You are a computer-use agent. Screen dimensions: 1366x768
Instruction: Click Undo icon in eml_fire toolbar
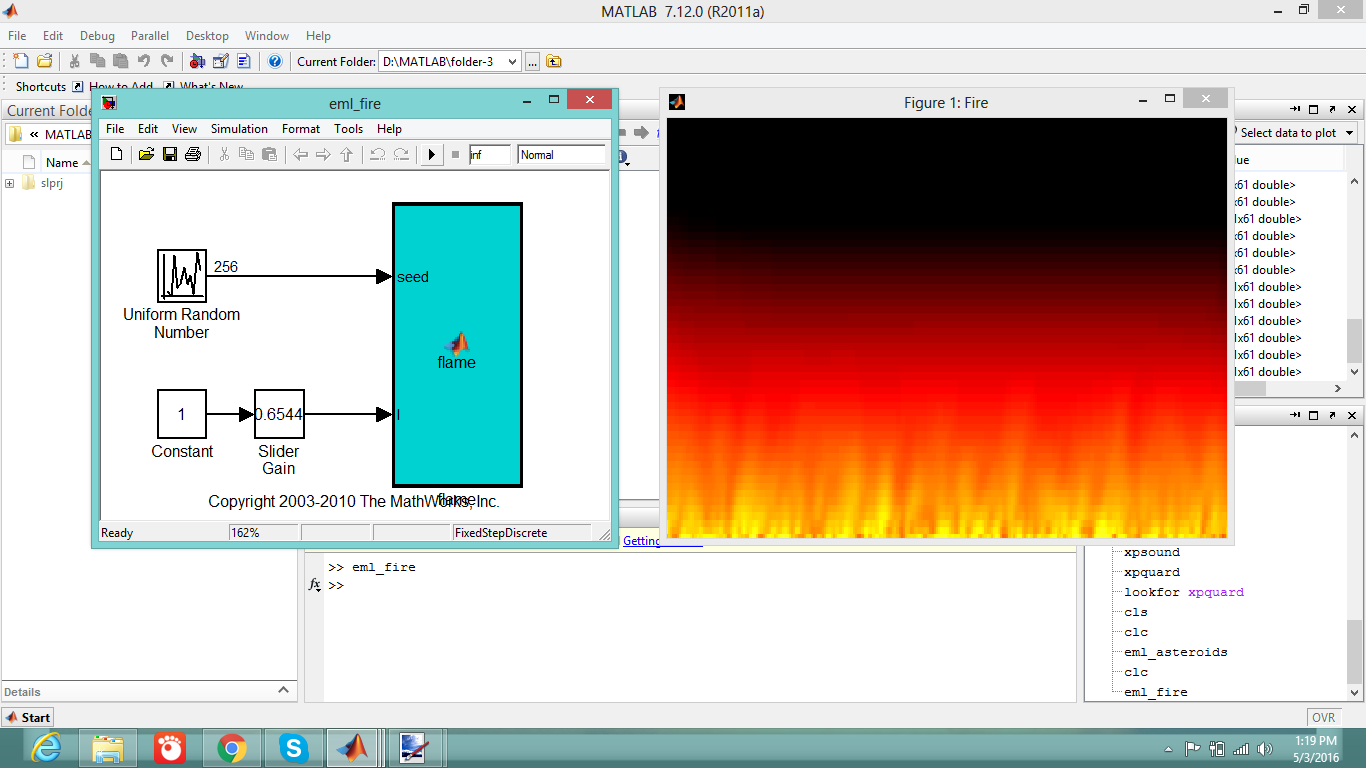click(x=377, y=154)
